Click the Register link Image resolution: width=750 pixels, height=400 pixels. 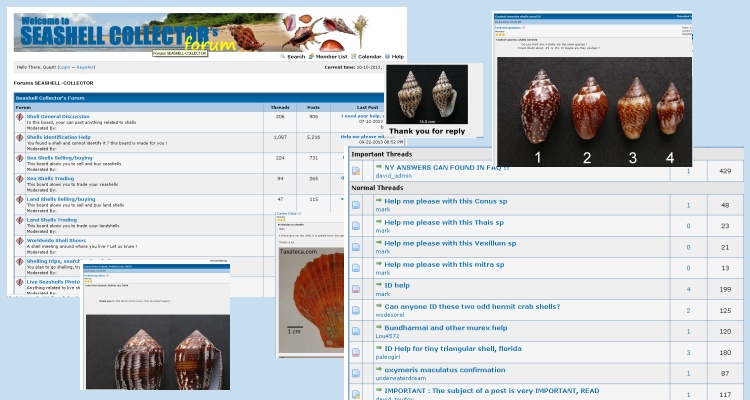(x=85, y=67)
